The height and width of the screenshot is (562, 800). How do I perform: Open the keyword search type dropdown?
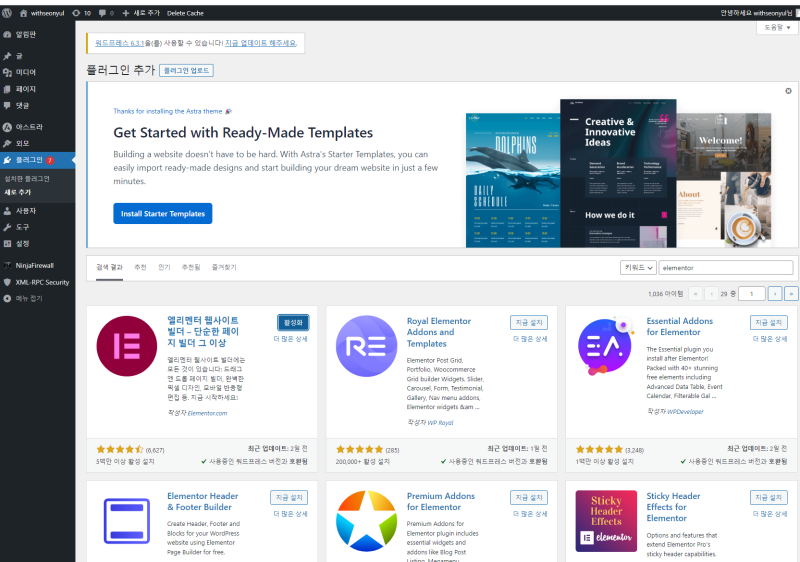[x=638, y=267]
